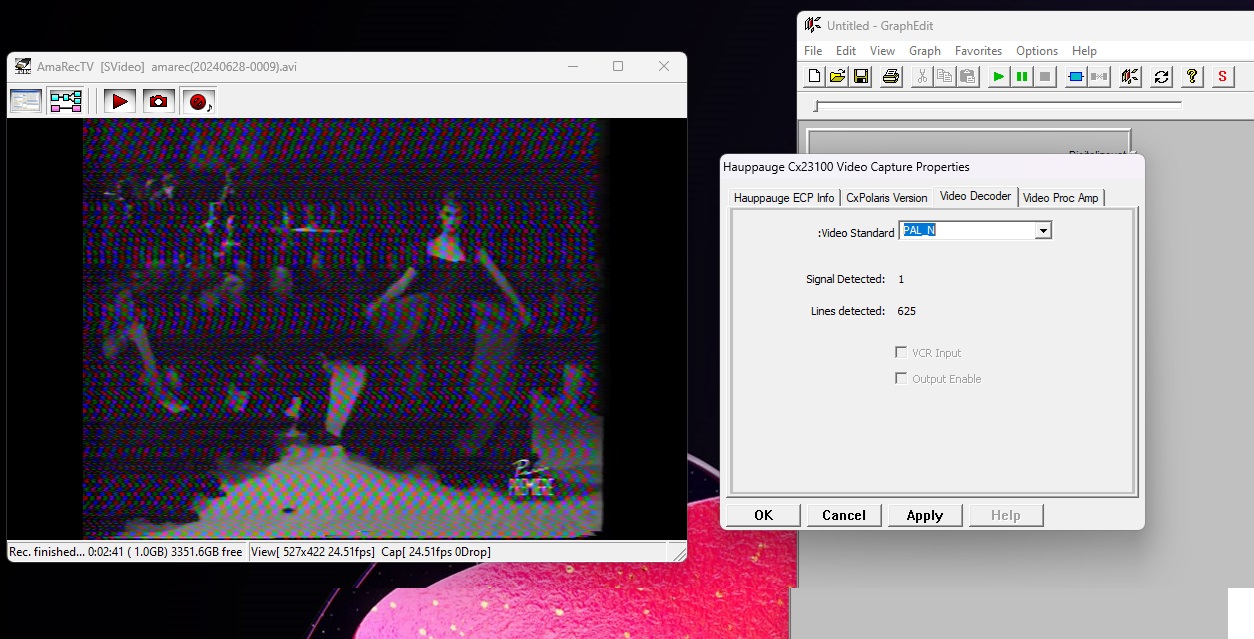Open the View menu in GraphEdit
This screenshot has width=1254, height=639.
click(x=882, y=51)
